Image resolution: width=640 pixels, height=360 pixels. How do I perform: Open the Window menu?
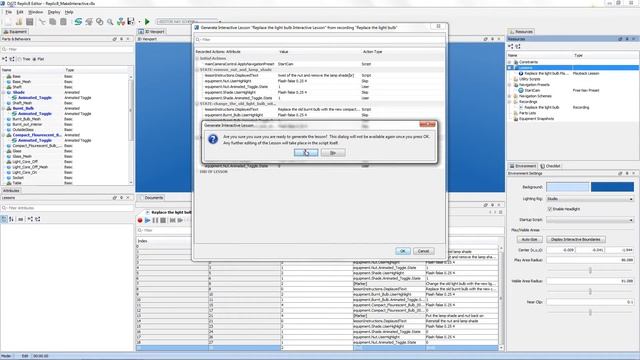[36, 12]
